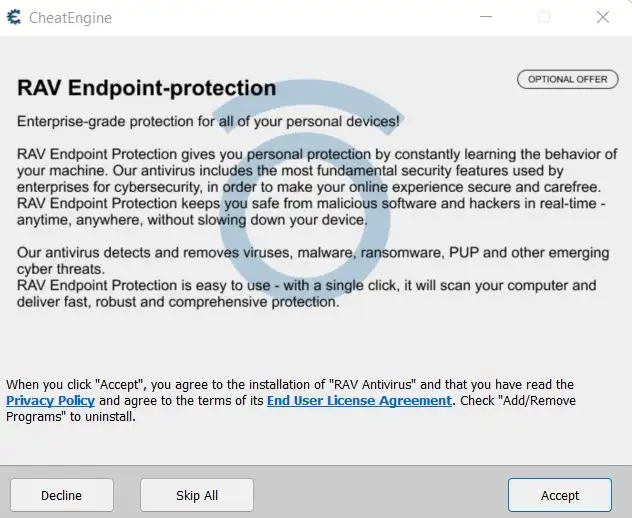Viewport: 632px width, 518px height.
Task: Click the RAV Endpoint-protection heading
Action: [147, 88]
